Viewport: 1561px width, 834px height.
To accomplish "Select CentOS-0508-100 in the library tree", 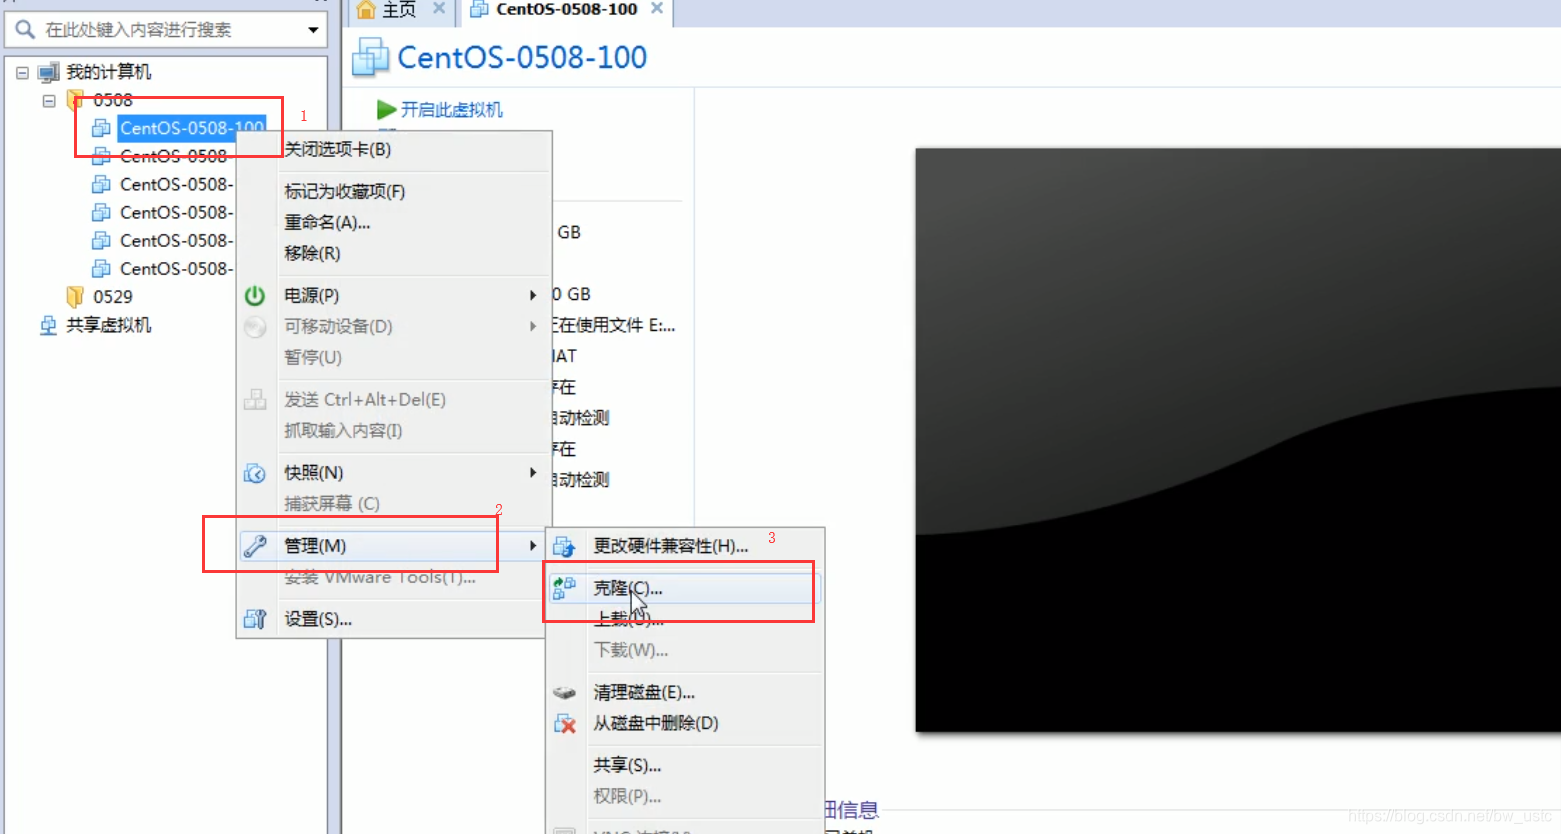I will tap(192, 128).
